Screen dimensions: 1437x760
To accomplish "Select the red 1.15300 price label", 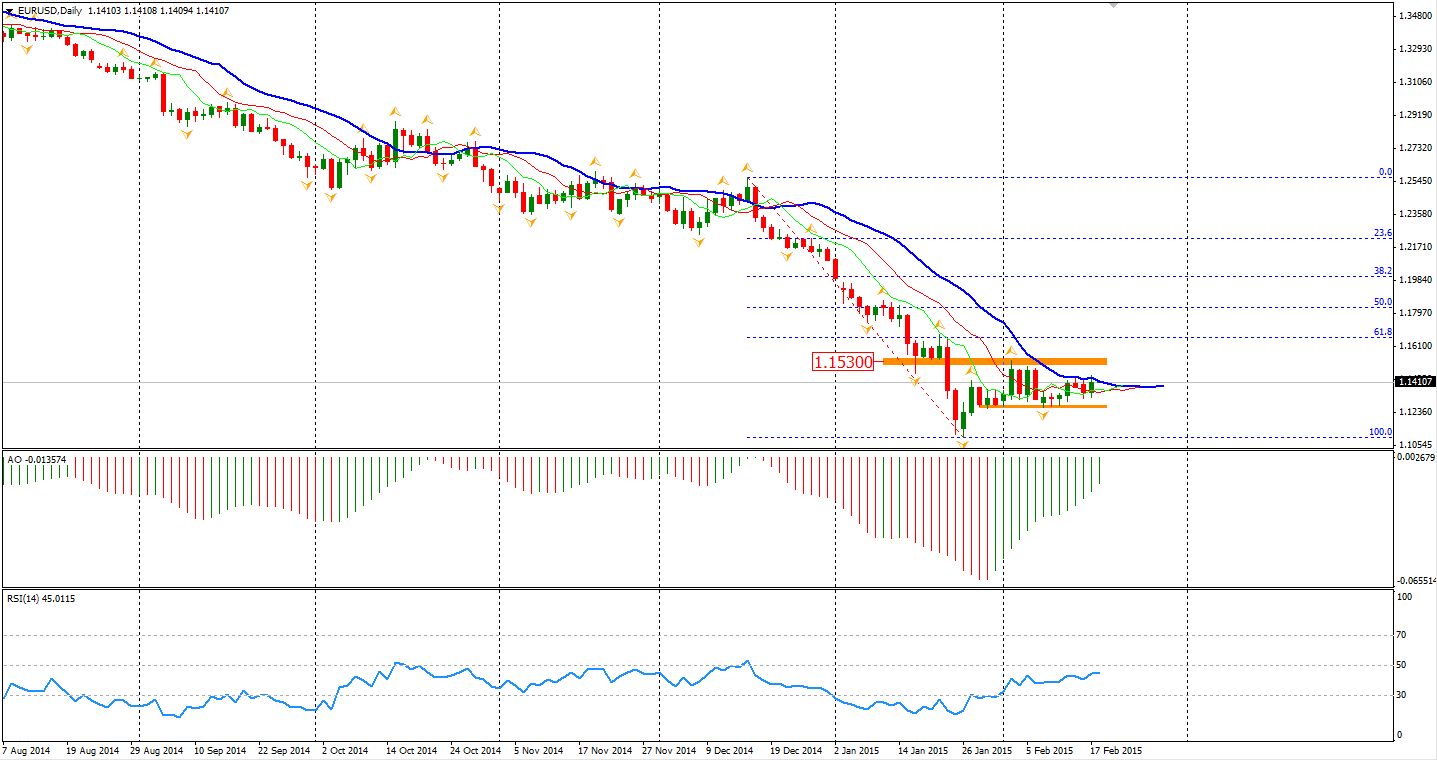I will (x=844, y=361).
